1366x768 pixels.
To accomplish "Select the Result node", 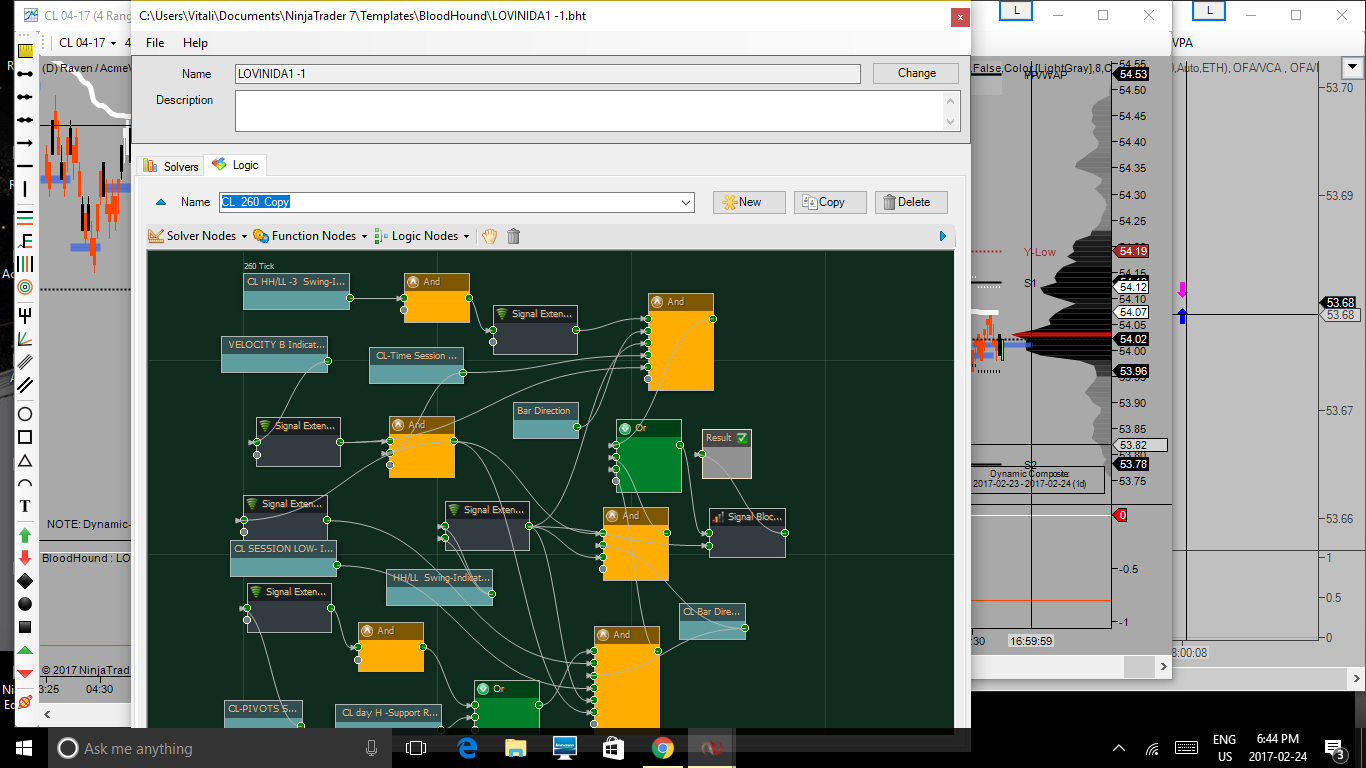I will 726,453.
